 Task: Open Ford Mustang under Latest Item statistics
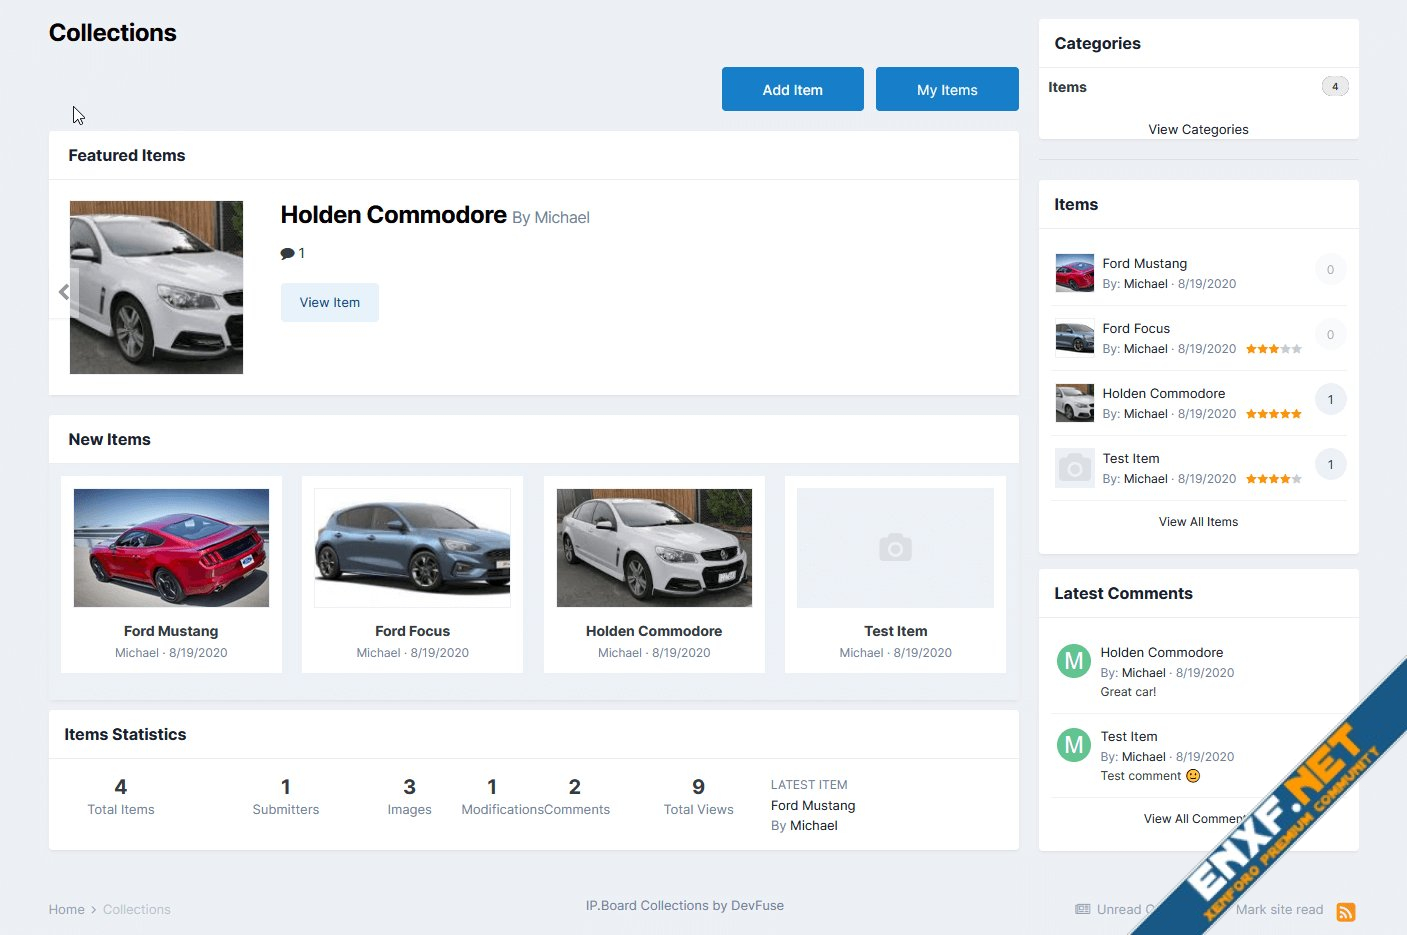tap(813, 806)
